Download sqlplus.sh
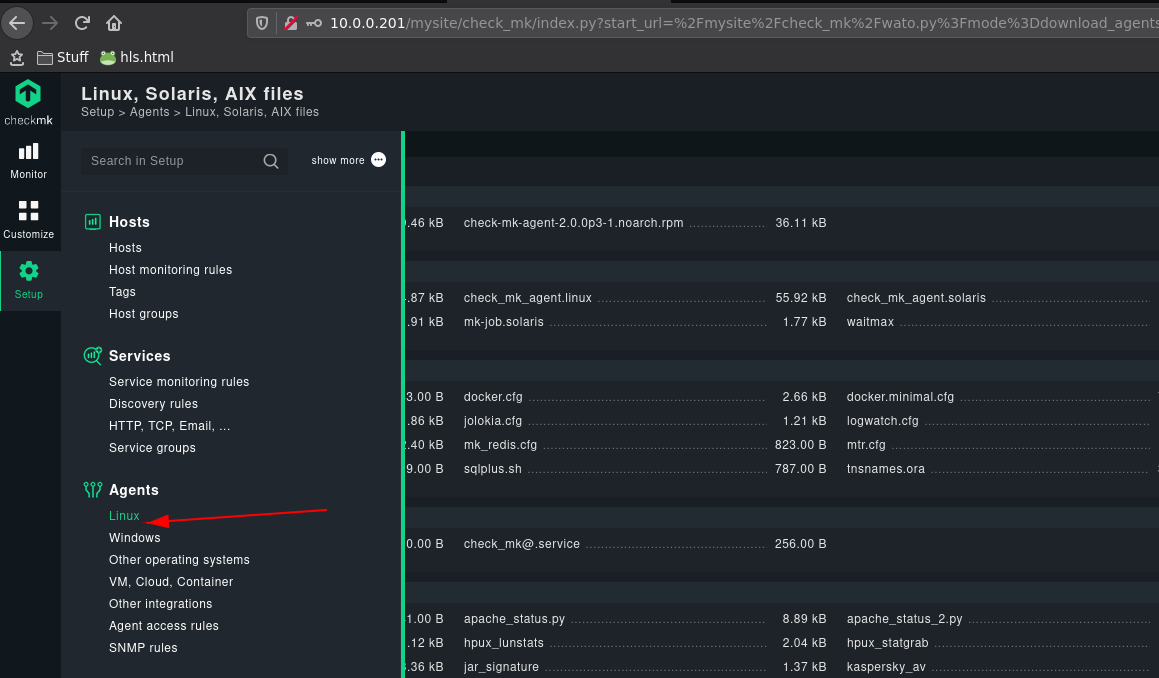The height and width of the screenshot is (678, 1159). [492, 469]
